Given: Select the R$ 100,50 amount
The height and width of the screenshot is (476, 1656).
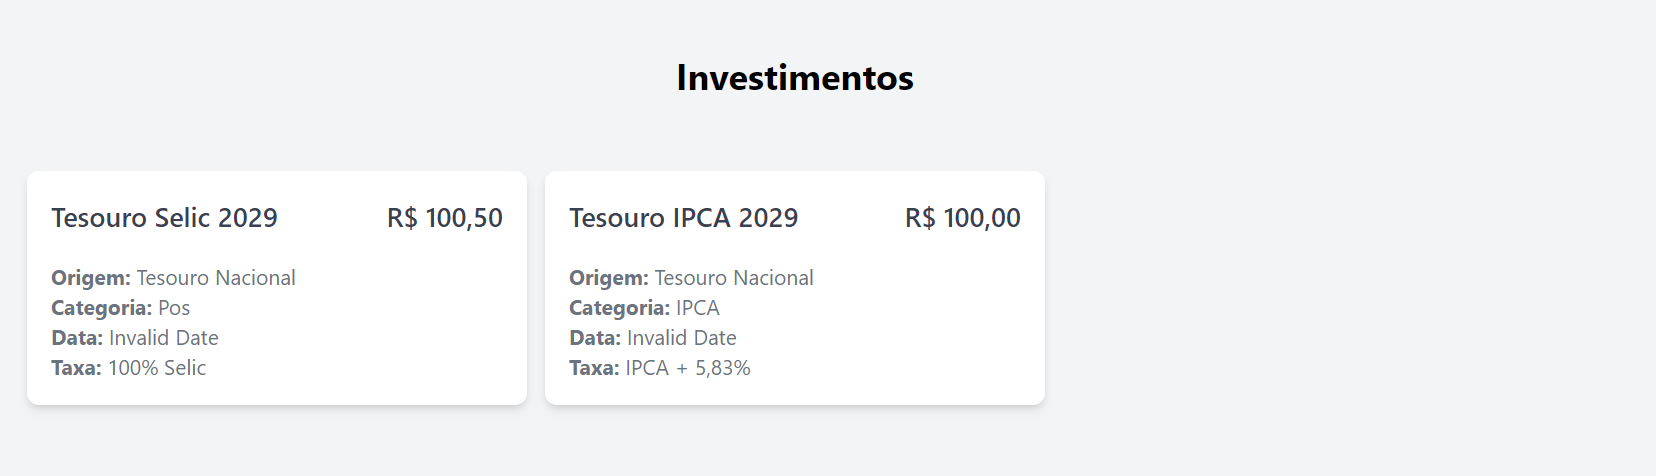Looking at the screenshot, I should 445,218.
